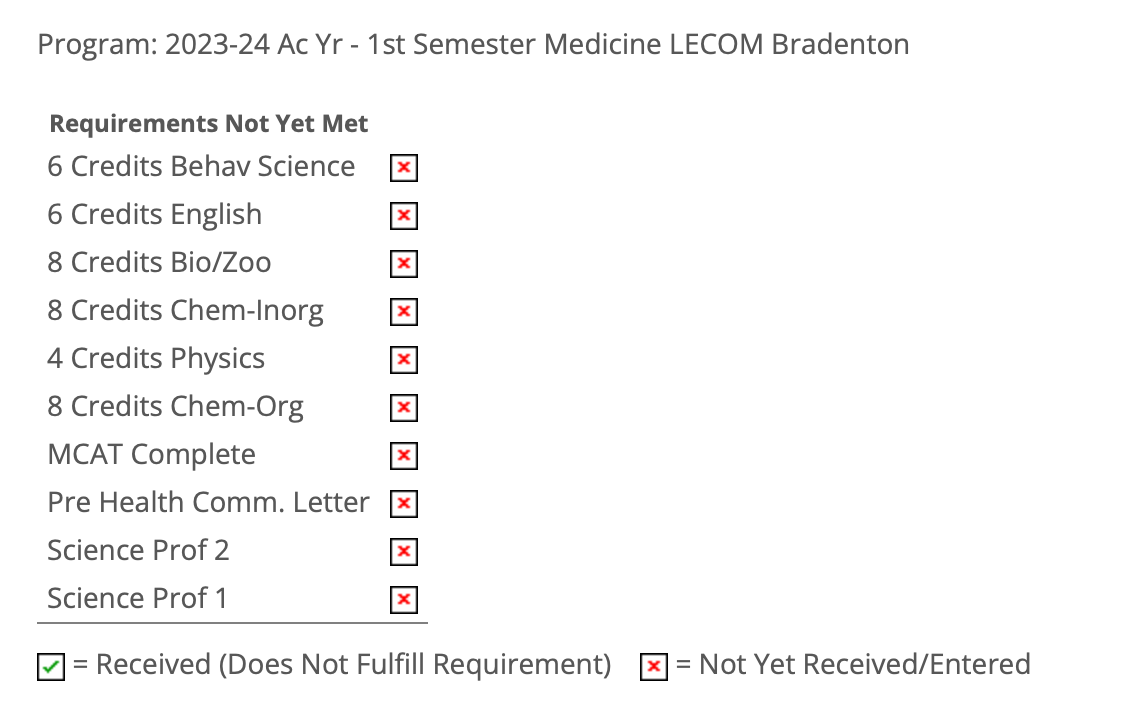Image resolution: width=1134 pixels, height=704 pixels.
Task: Click the status icon beside 4 Credits Physics
Action: point(403,360)
